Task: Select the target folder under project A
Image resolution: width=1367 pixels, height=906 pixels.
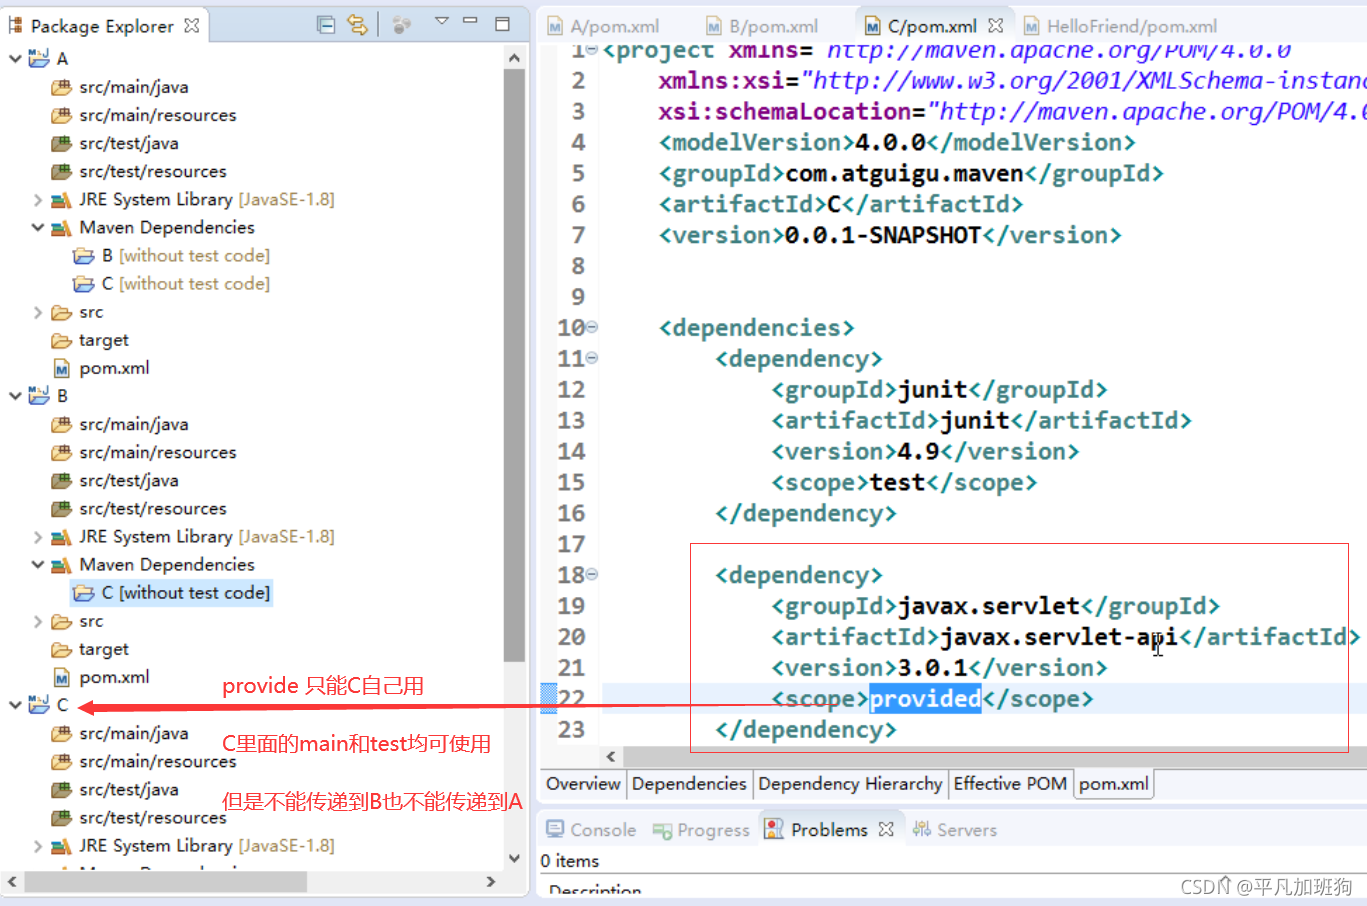Action: [x=104, y=340]
